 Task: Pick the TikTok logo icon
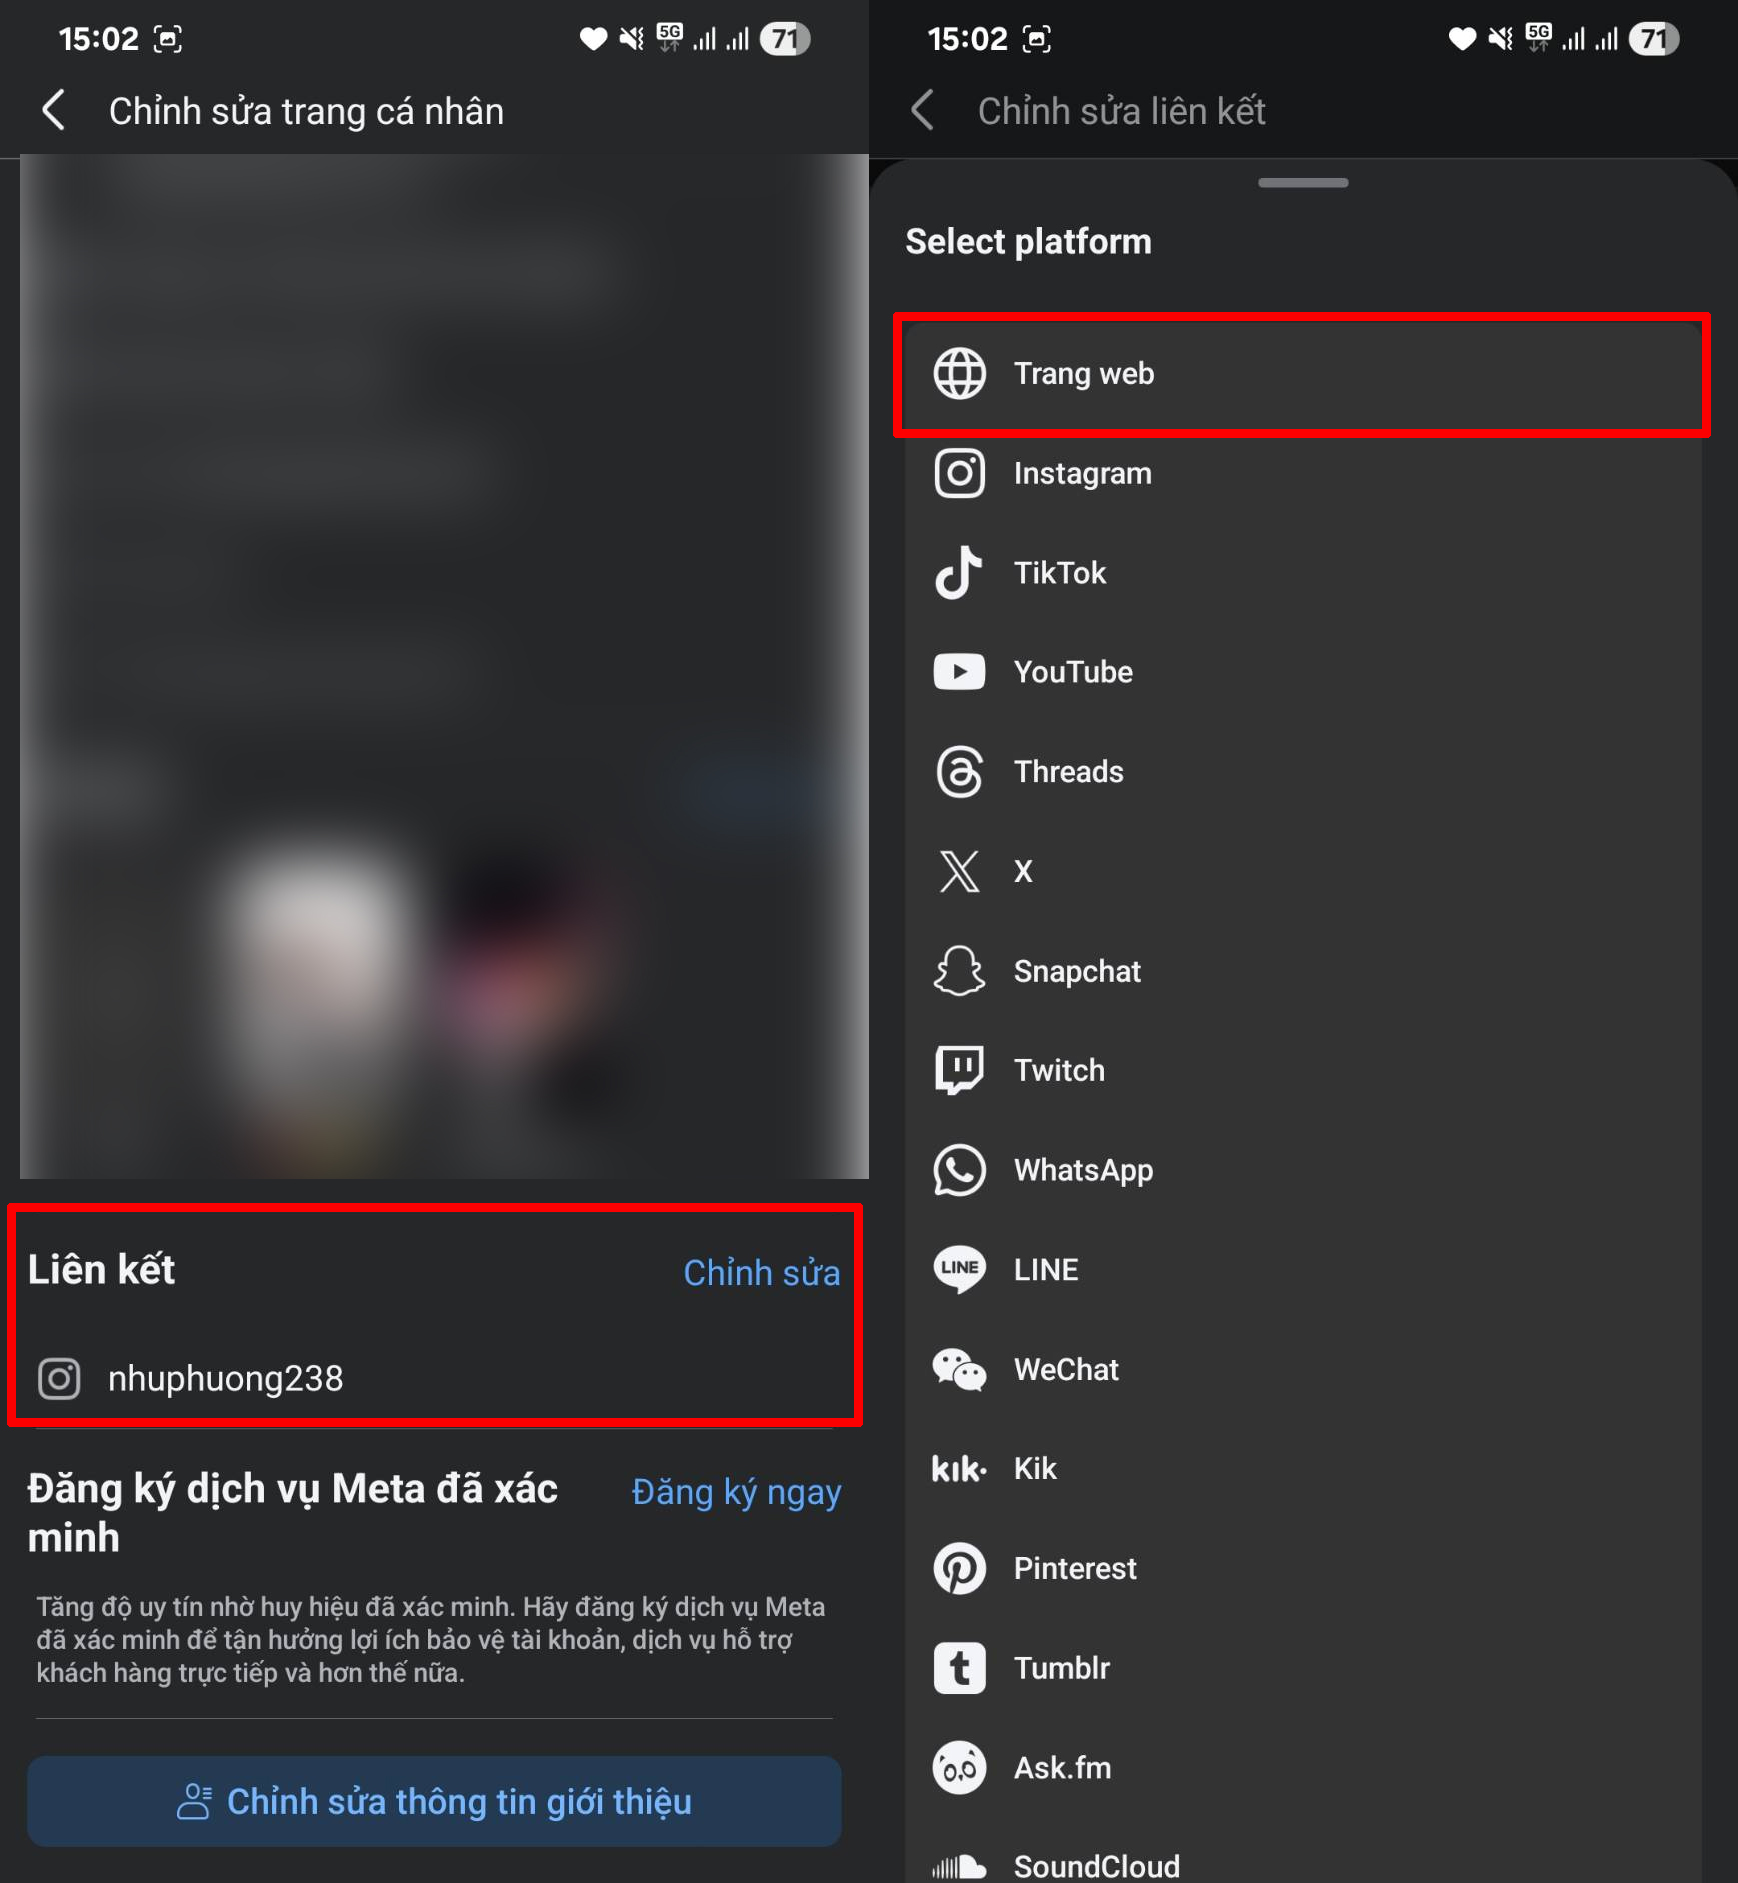coord(959,572)
